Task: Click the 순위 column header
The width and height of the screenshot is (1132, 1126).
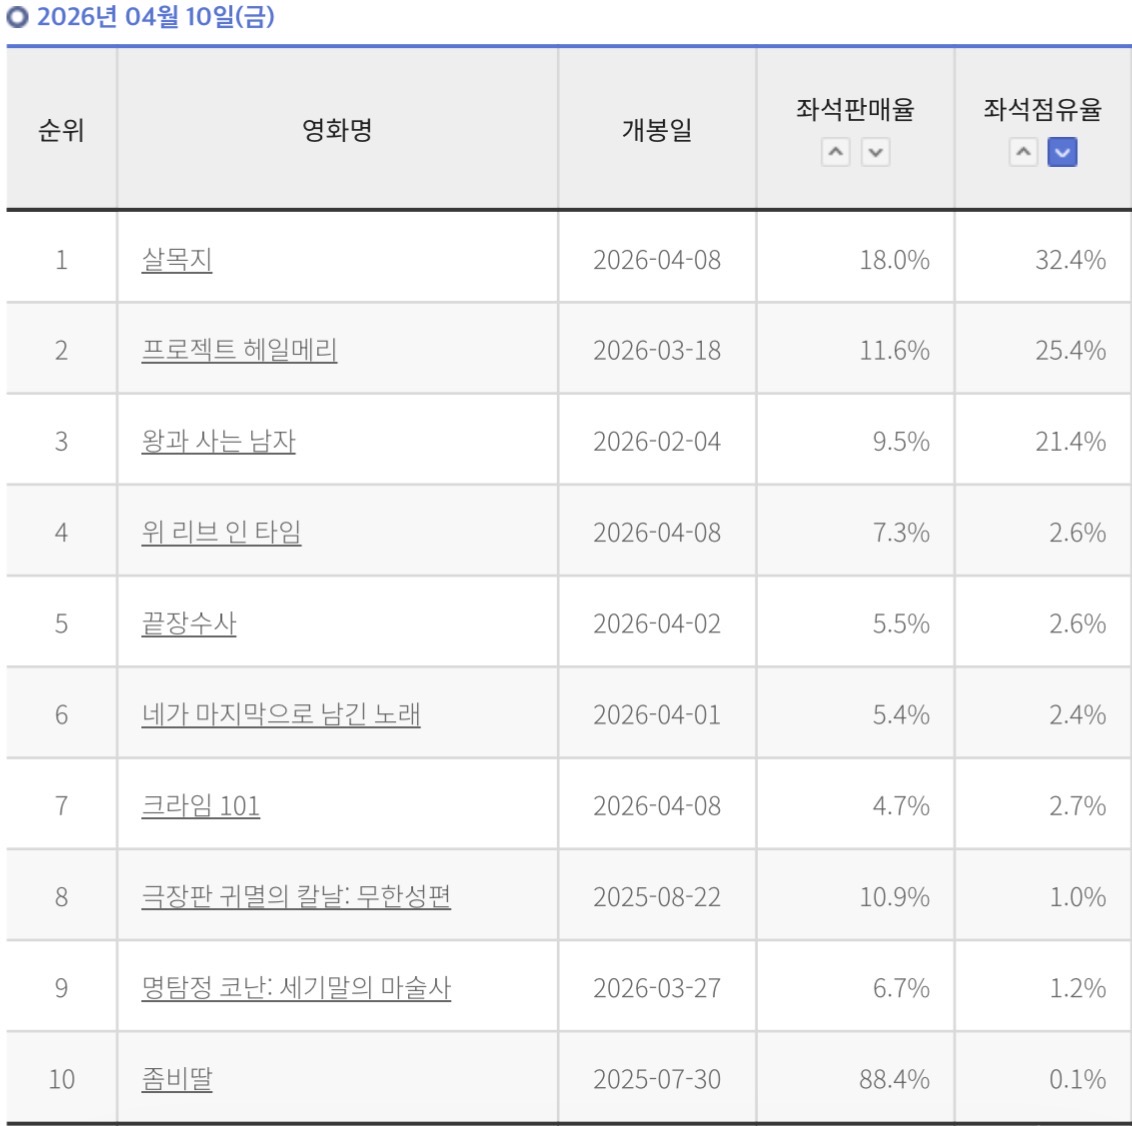Action: click(61, 130)
